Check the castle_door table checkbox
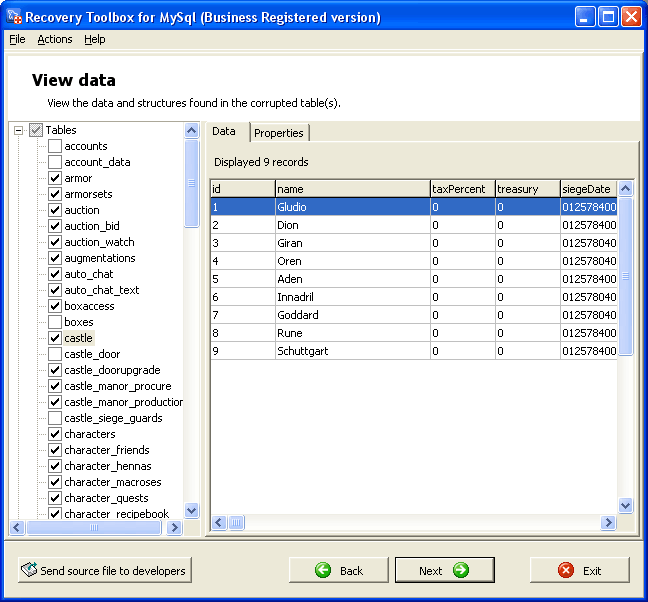 click(55, 354)
